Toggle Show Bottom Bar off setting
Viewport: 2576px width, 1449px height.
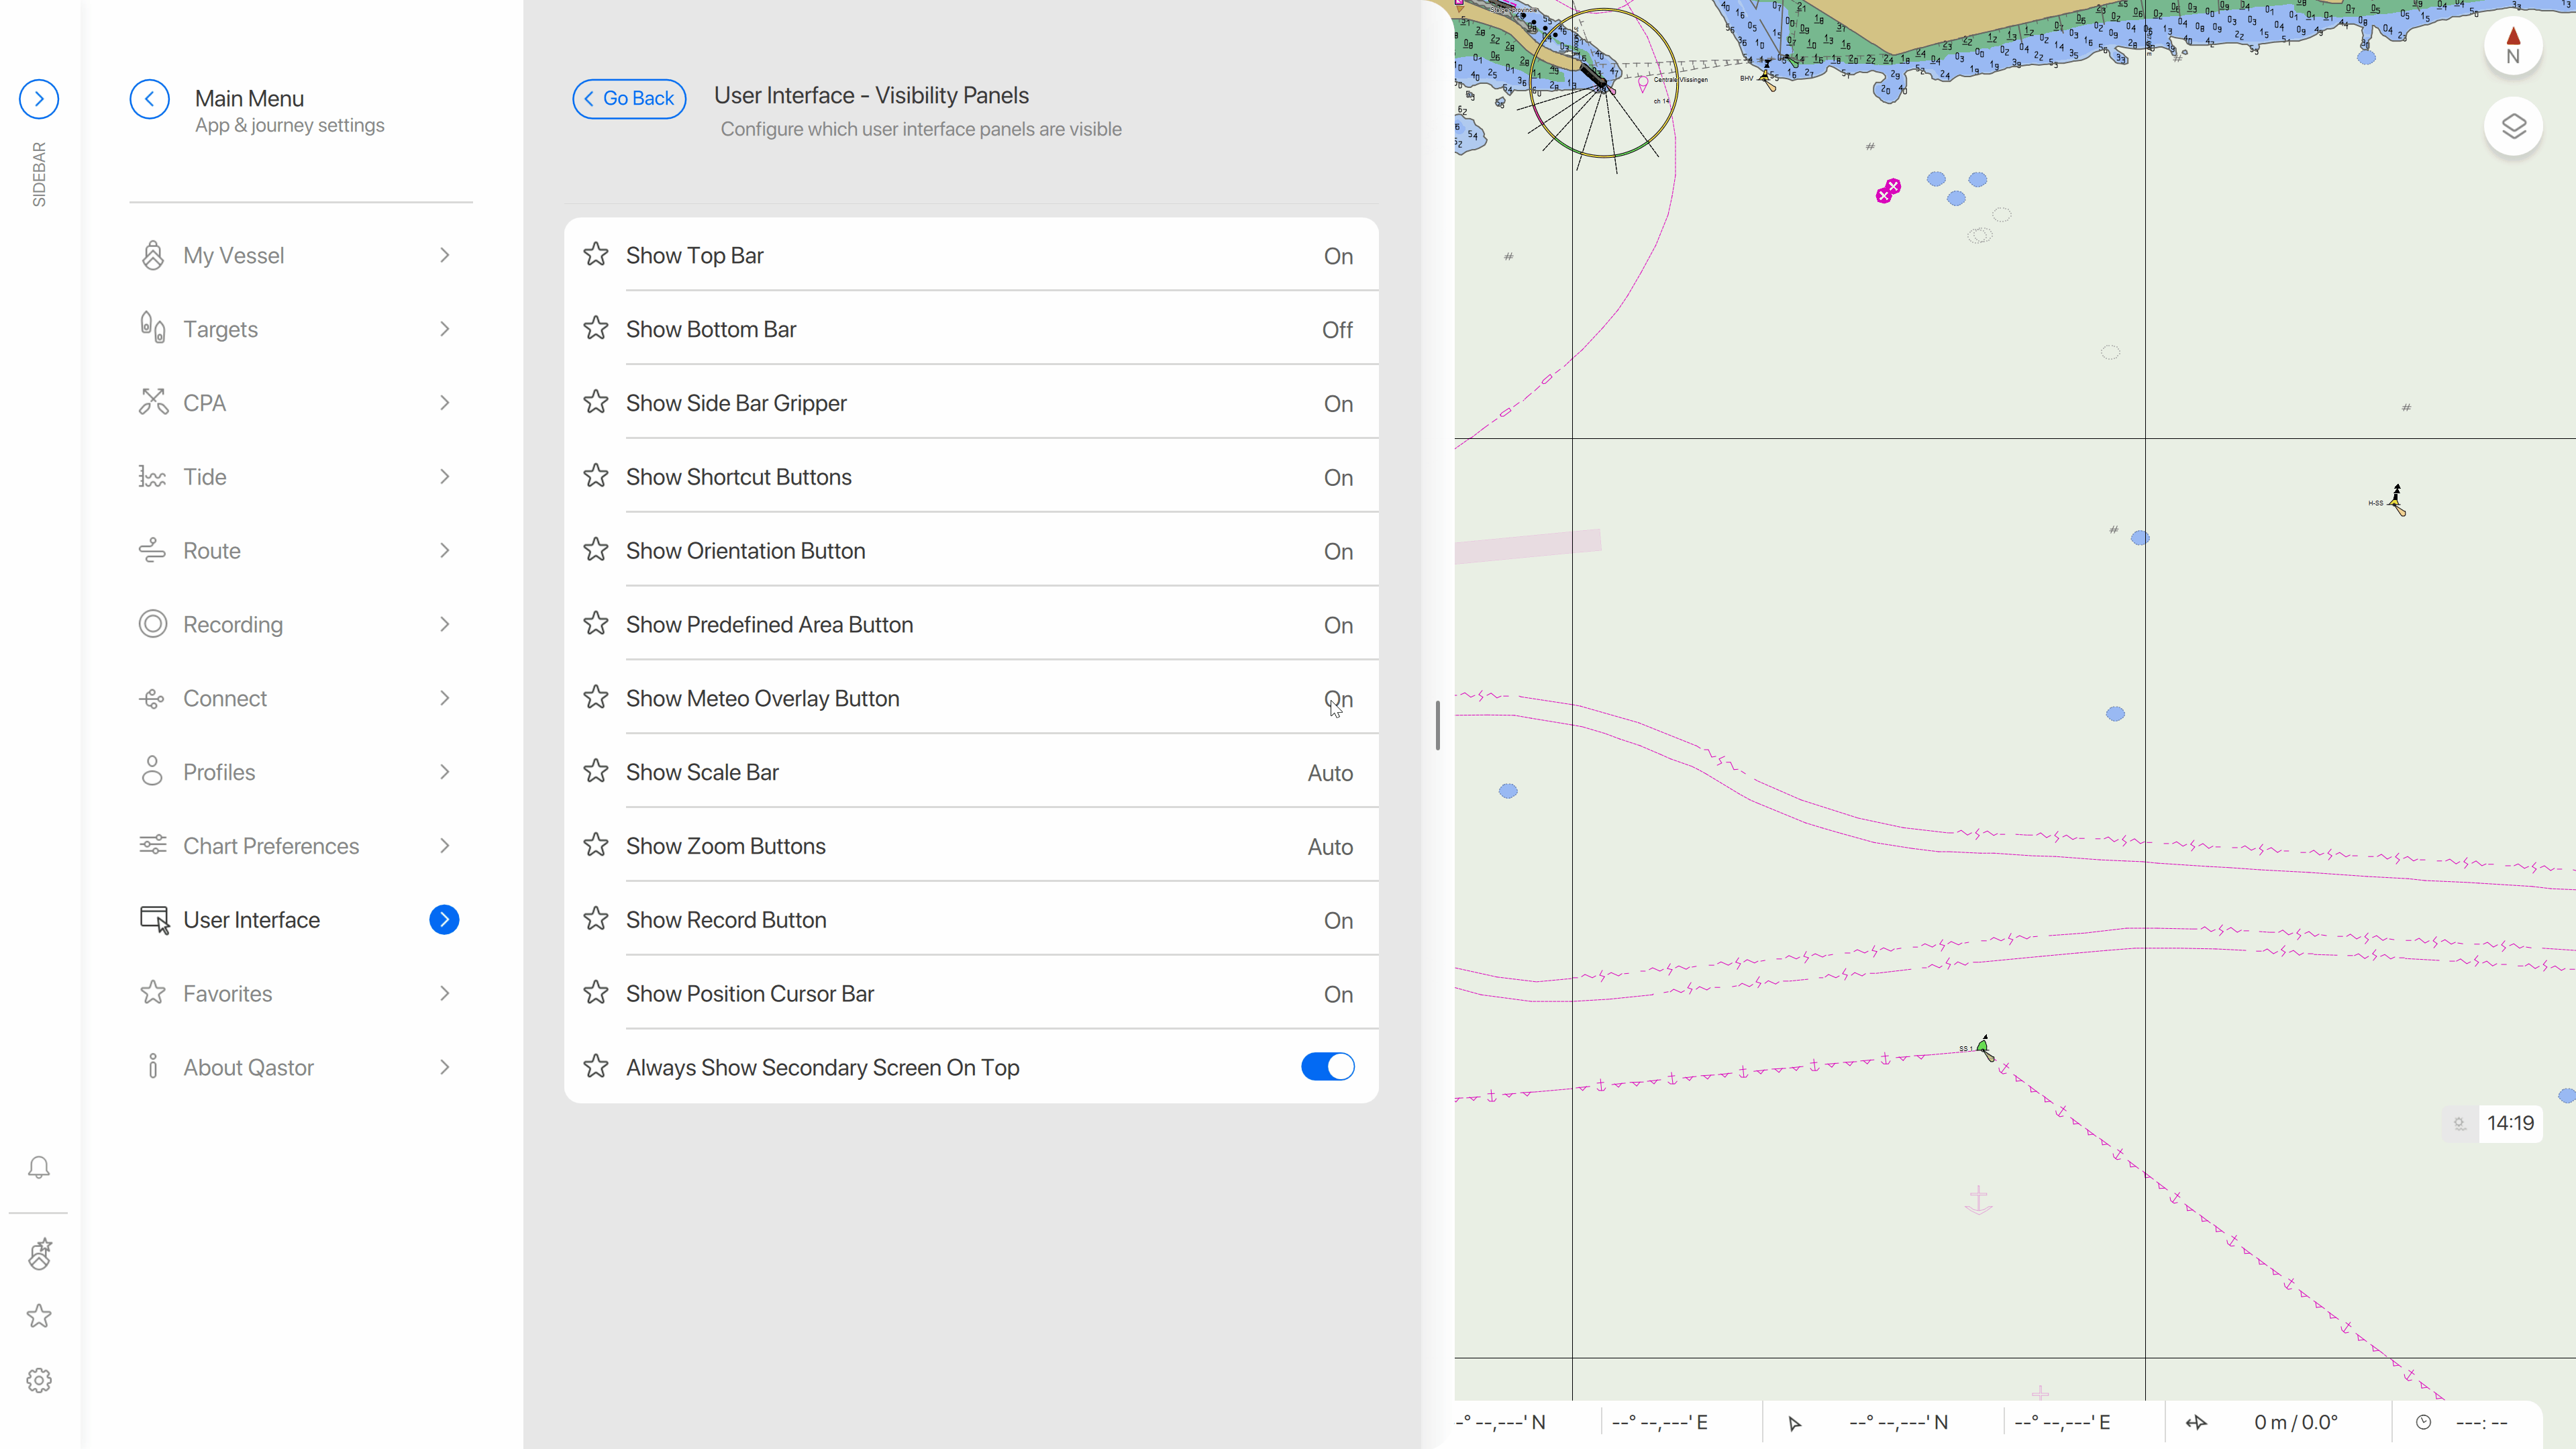[x=1337, y=328]
